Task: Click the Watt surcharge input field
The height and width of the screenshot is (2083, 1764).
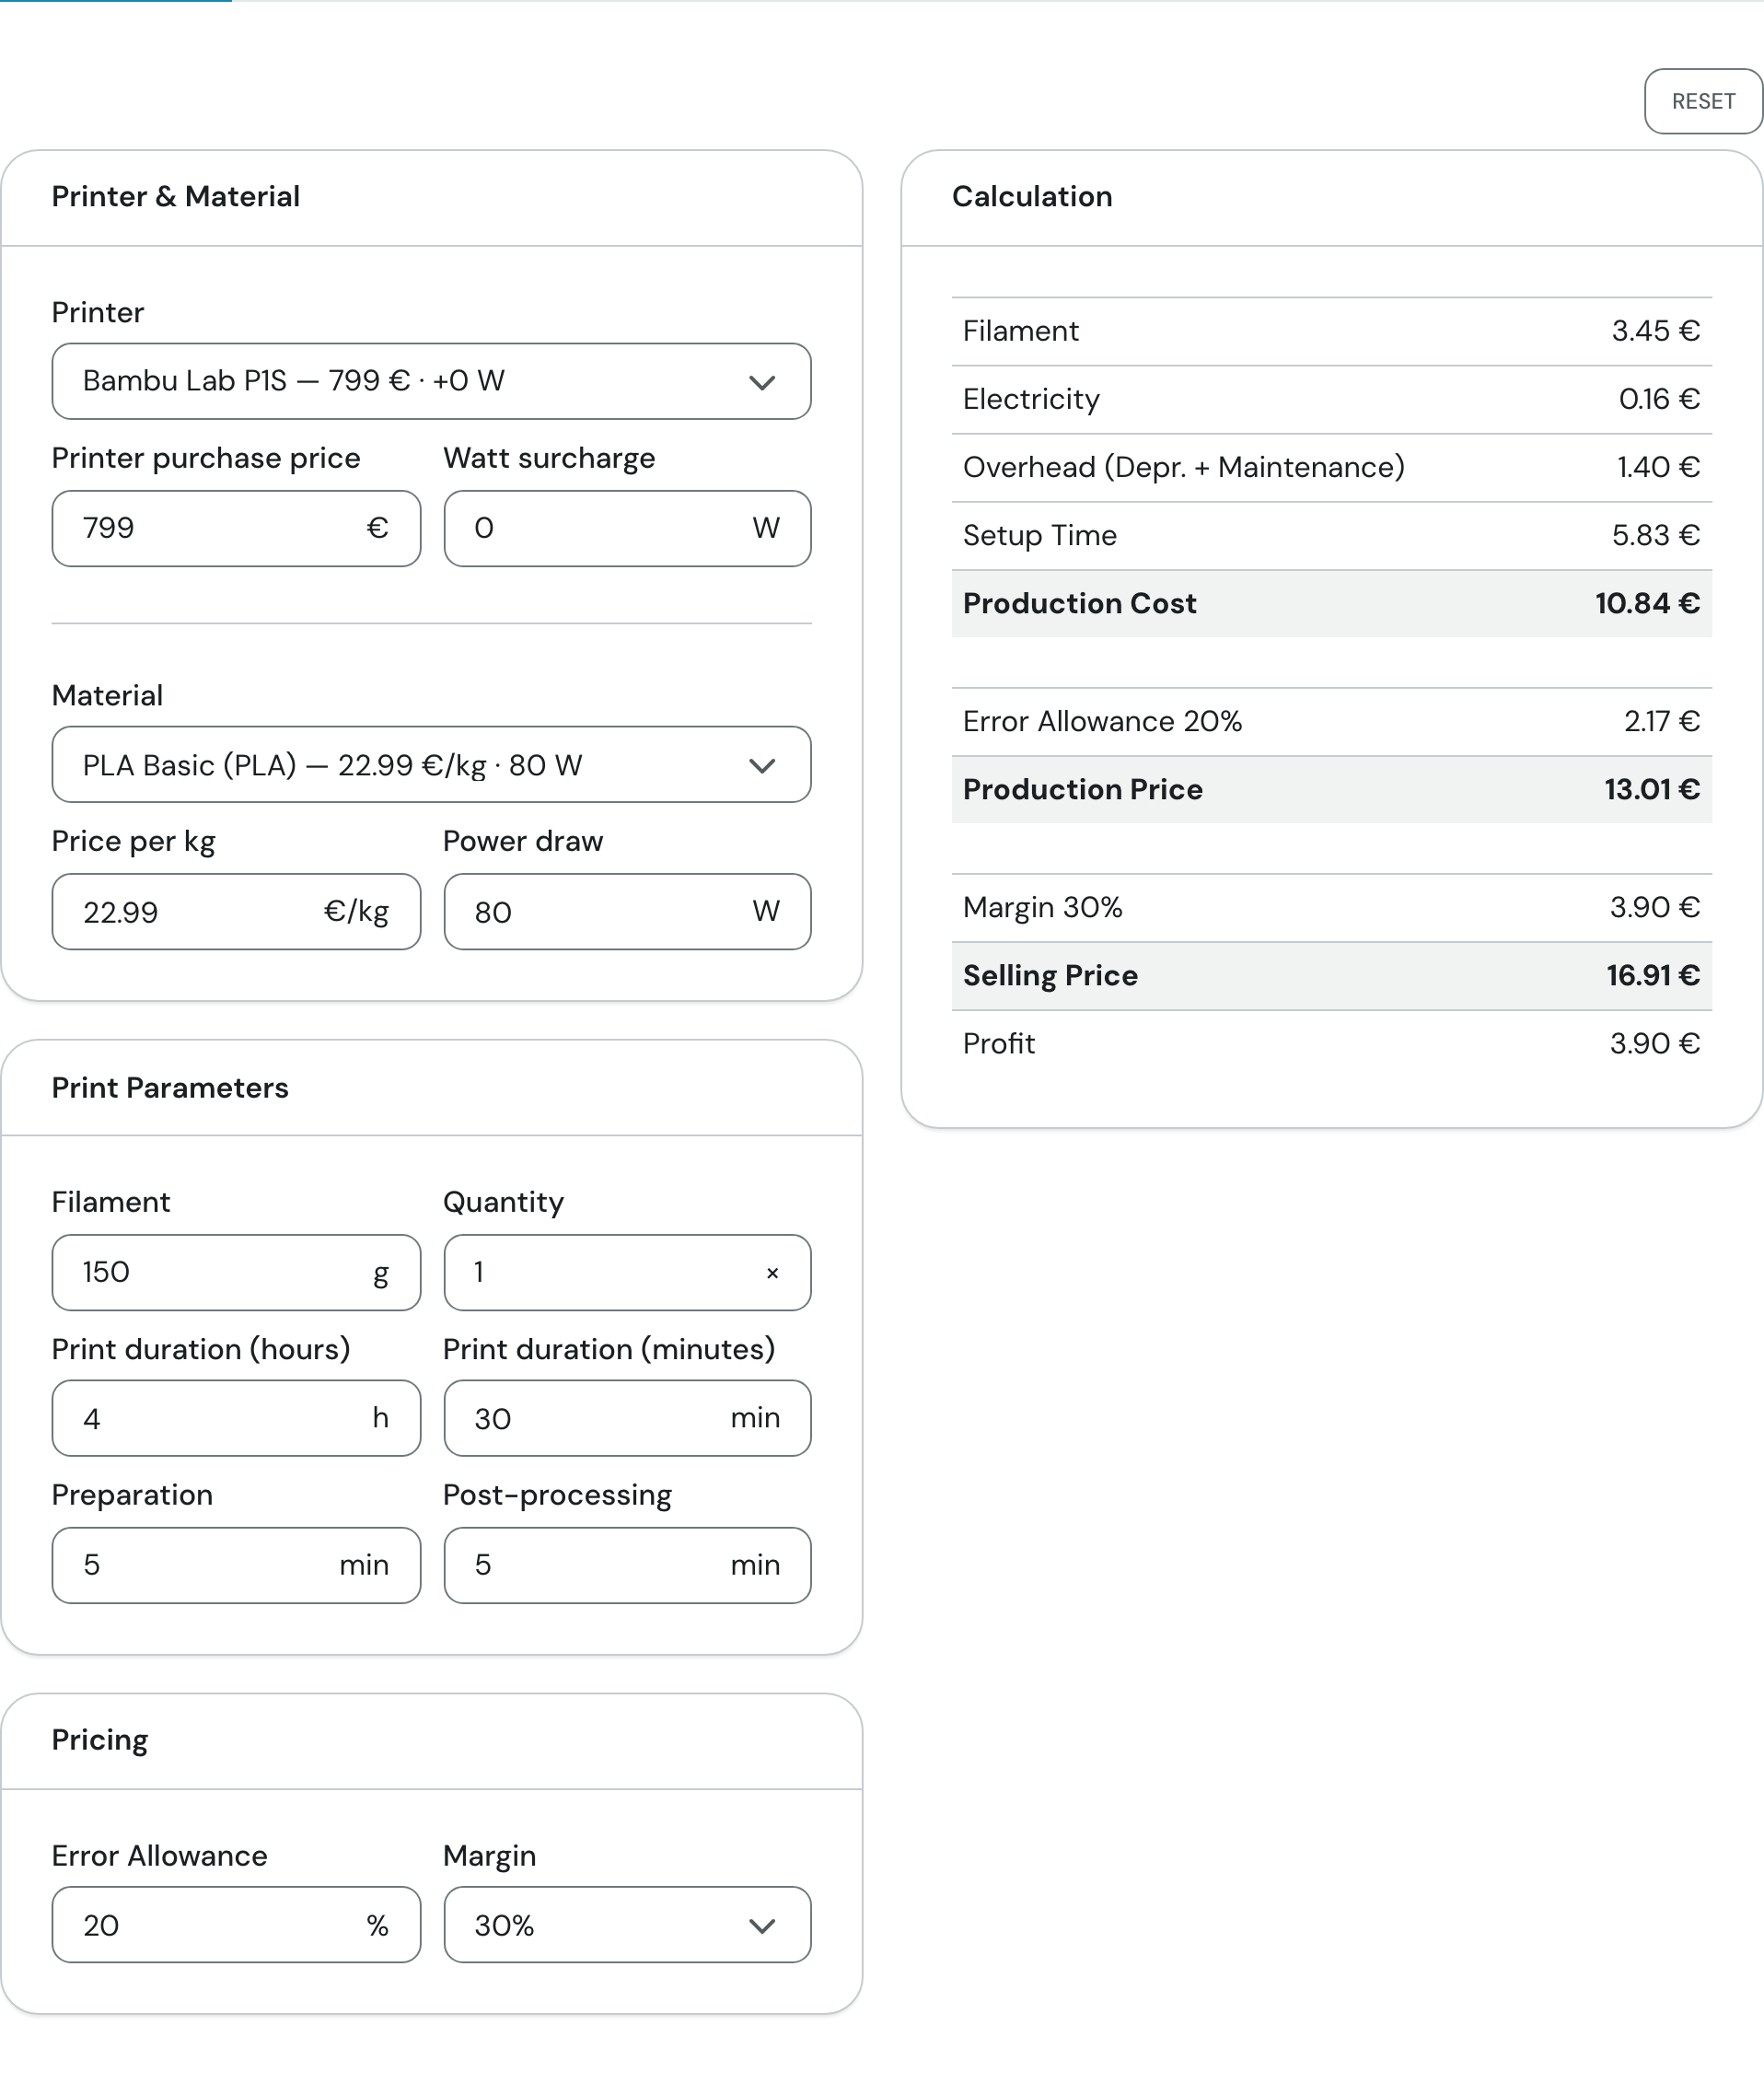Action: click(627, 528)
